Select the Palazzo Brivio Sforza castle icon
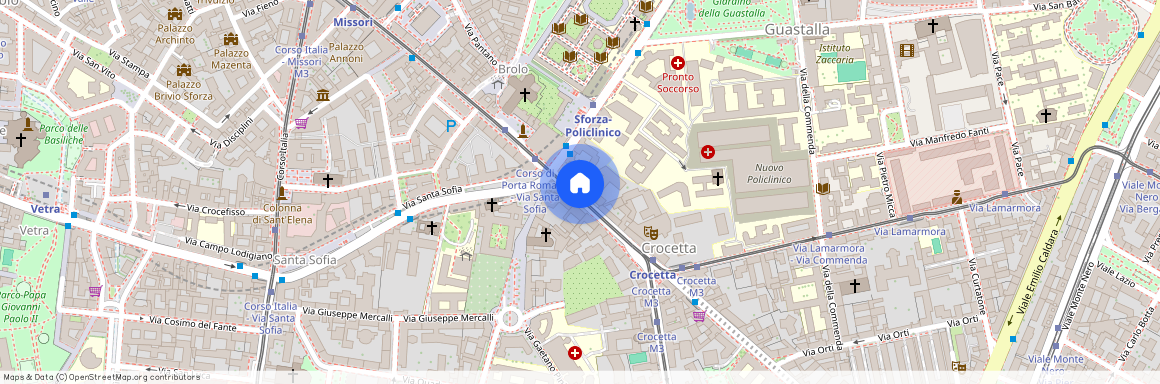This screenshot has height=384, width=1160. pos(183,70)
